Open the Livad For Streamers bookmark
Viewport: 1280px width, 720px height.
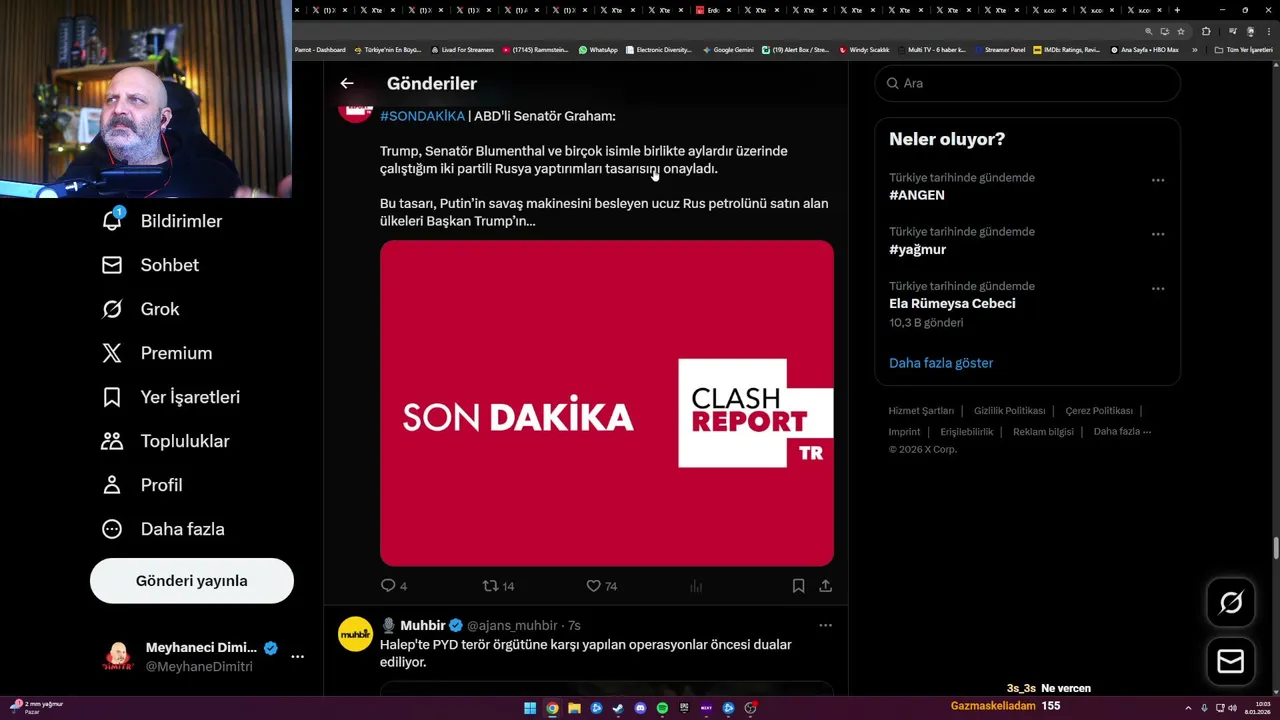tap(462, 50)
